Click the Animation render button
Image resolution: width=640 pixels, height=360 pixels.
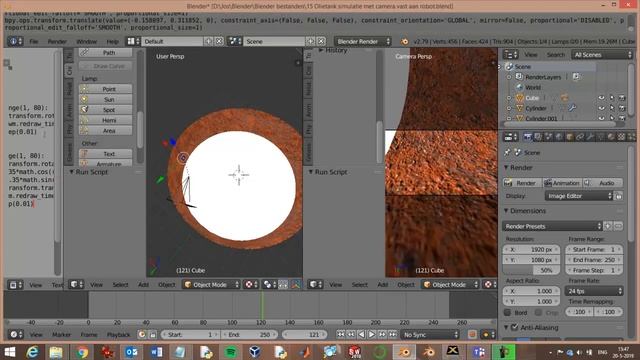click(562, 183)
